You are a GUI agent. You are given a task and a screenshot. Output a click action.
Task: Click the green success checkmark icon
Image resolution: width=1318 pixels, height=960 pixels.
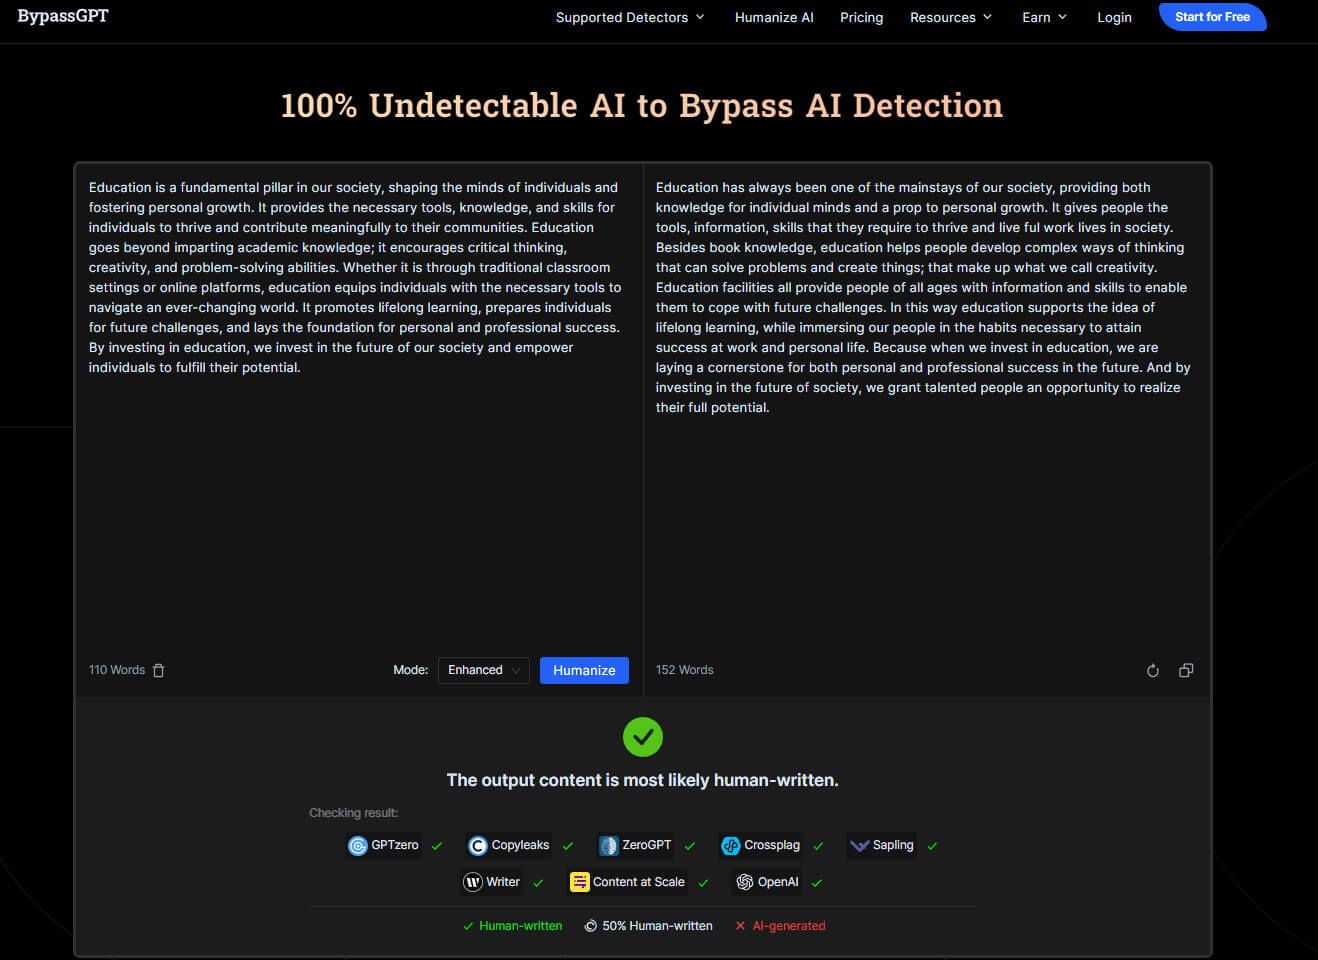pos(643,737)
